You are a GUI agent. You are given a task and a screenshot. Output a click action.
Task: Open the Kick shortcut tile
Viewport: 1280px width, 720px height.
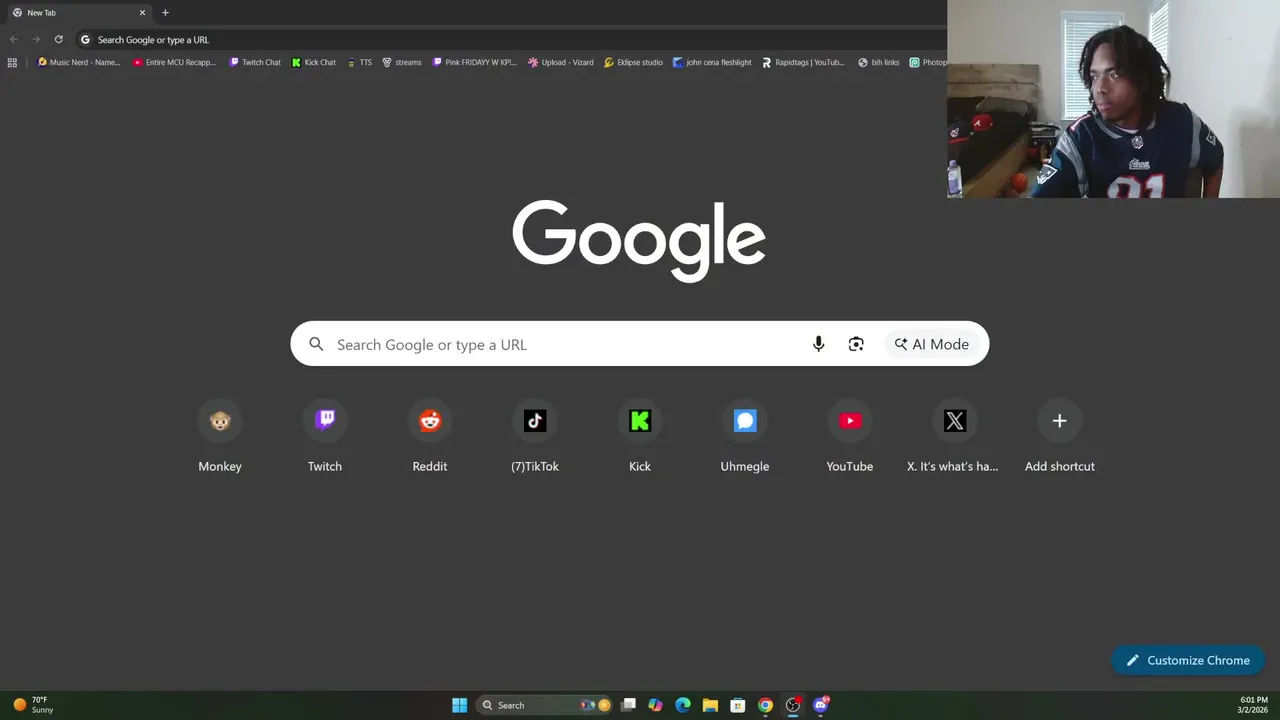(640, 437)
